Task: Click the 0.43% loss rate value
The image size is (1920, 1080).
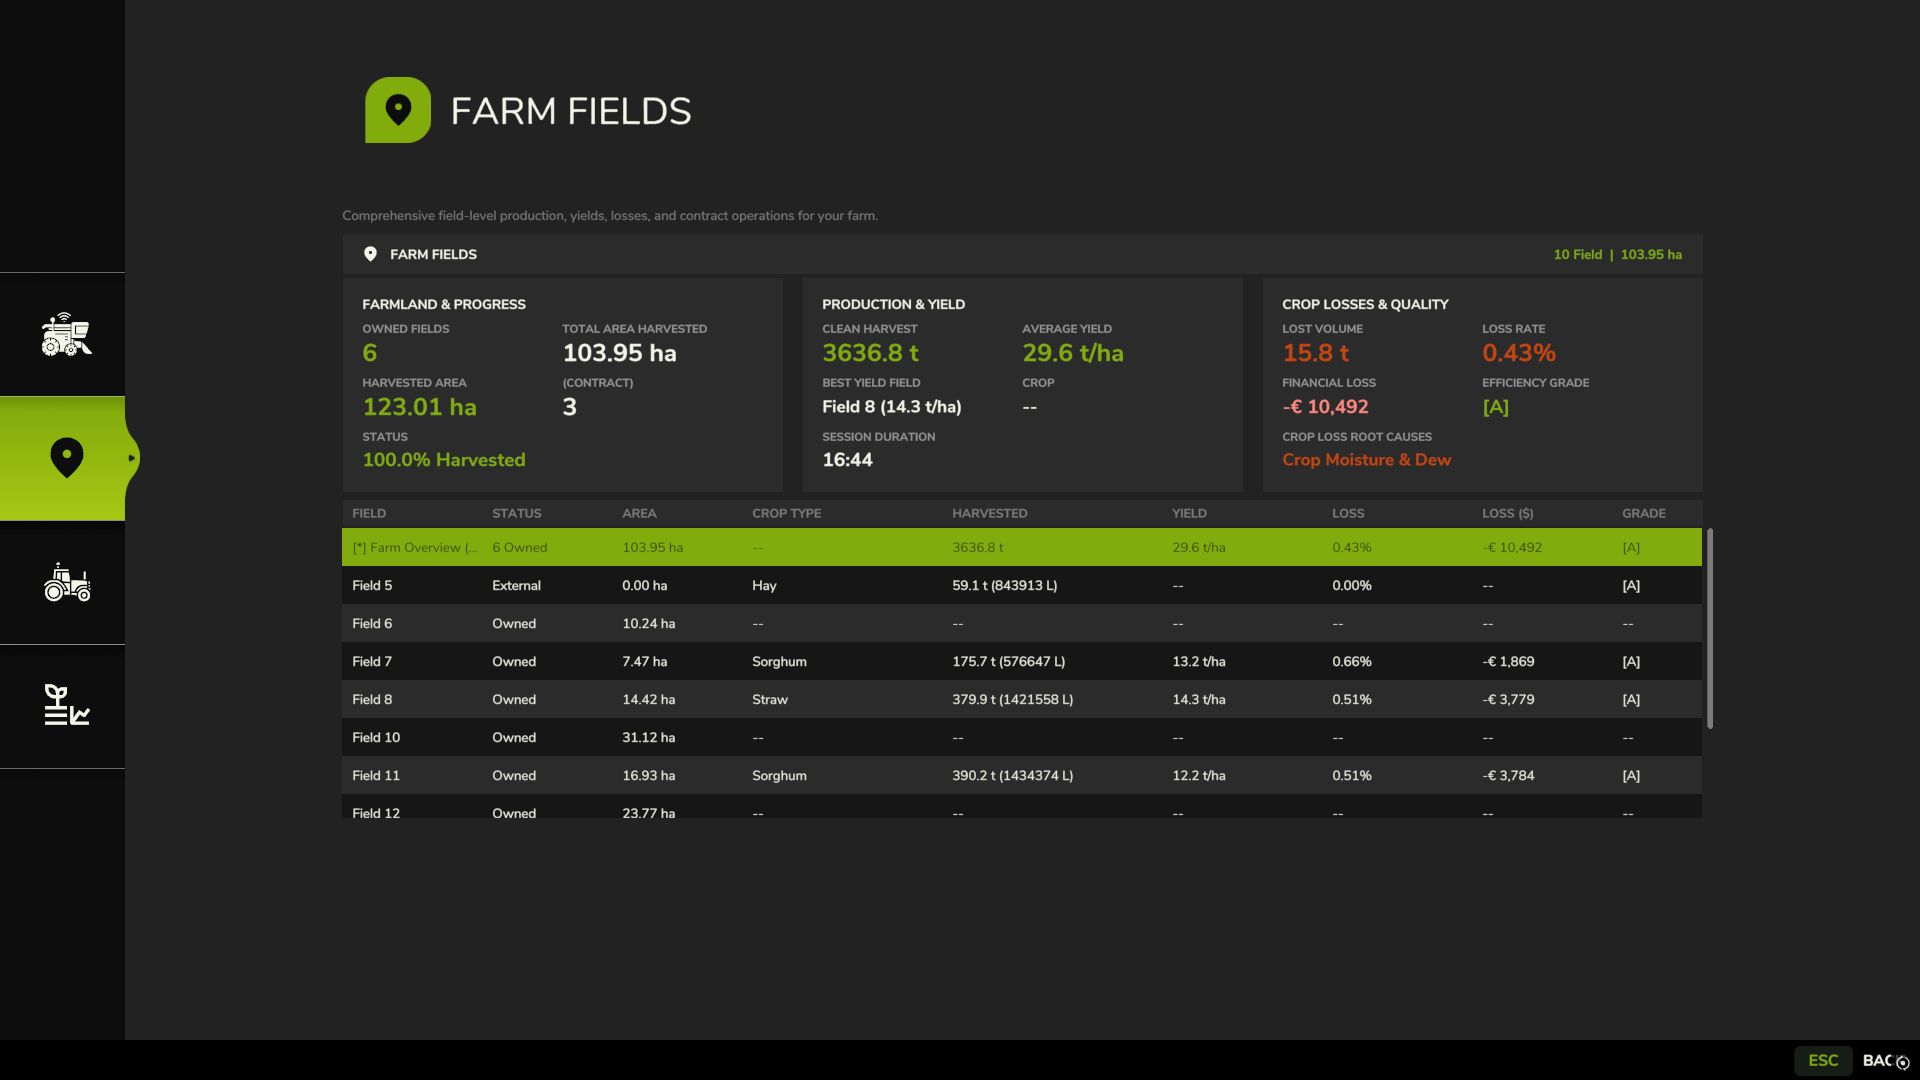Action: tap(1518, 353)
